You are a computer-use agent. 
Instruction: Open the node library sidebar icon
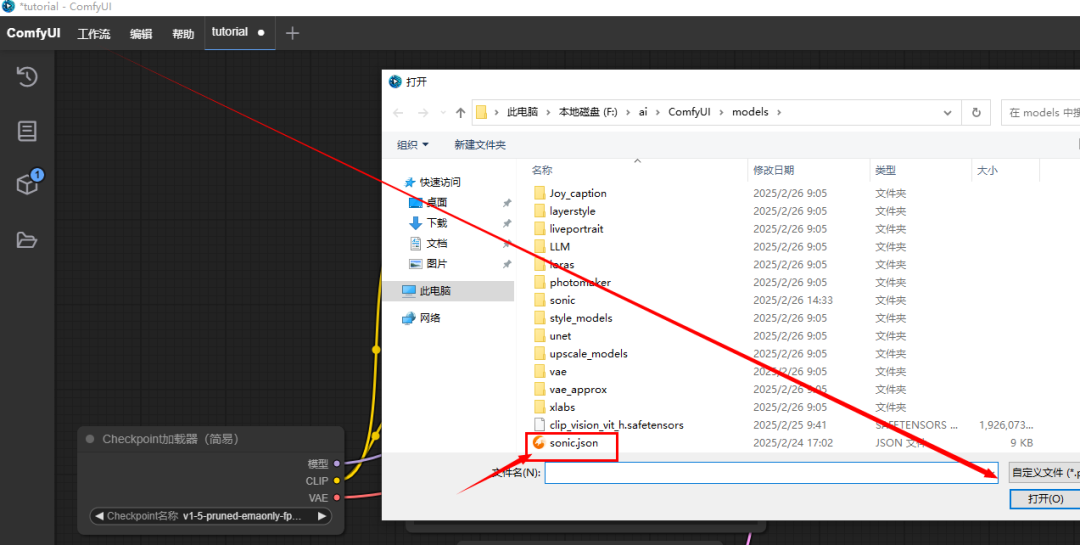click(x=27, y=131)
